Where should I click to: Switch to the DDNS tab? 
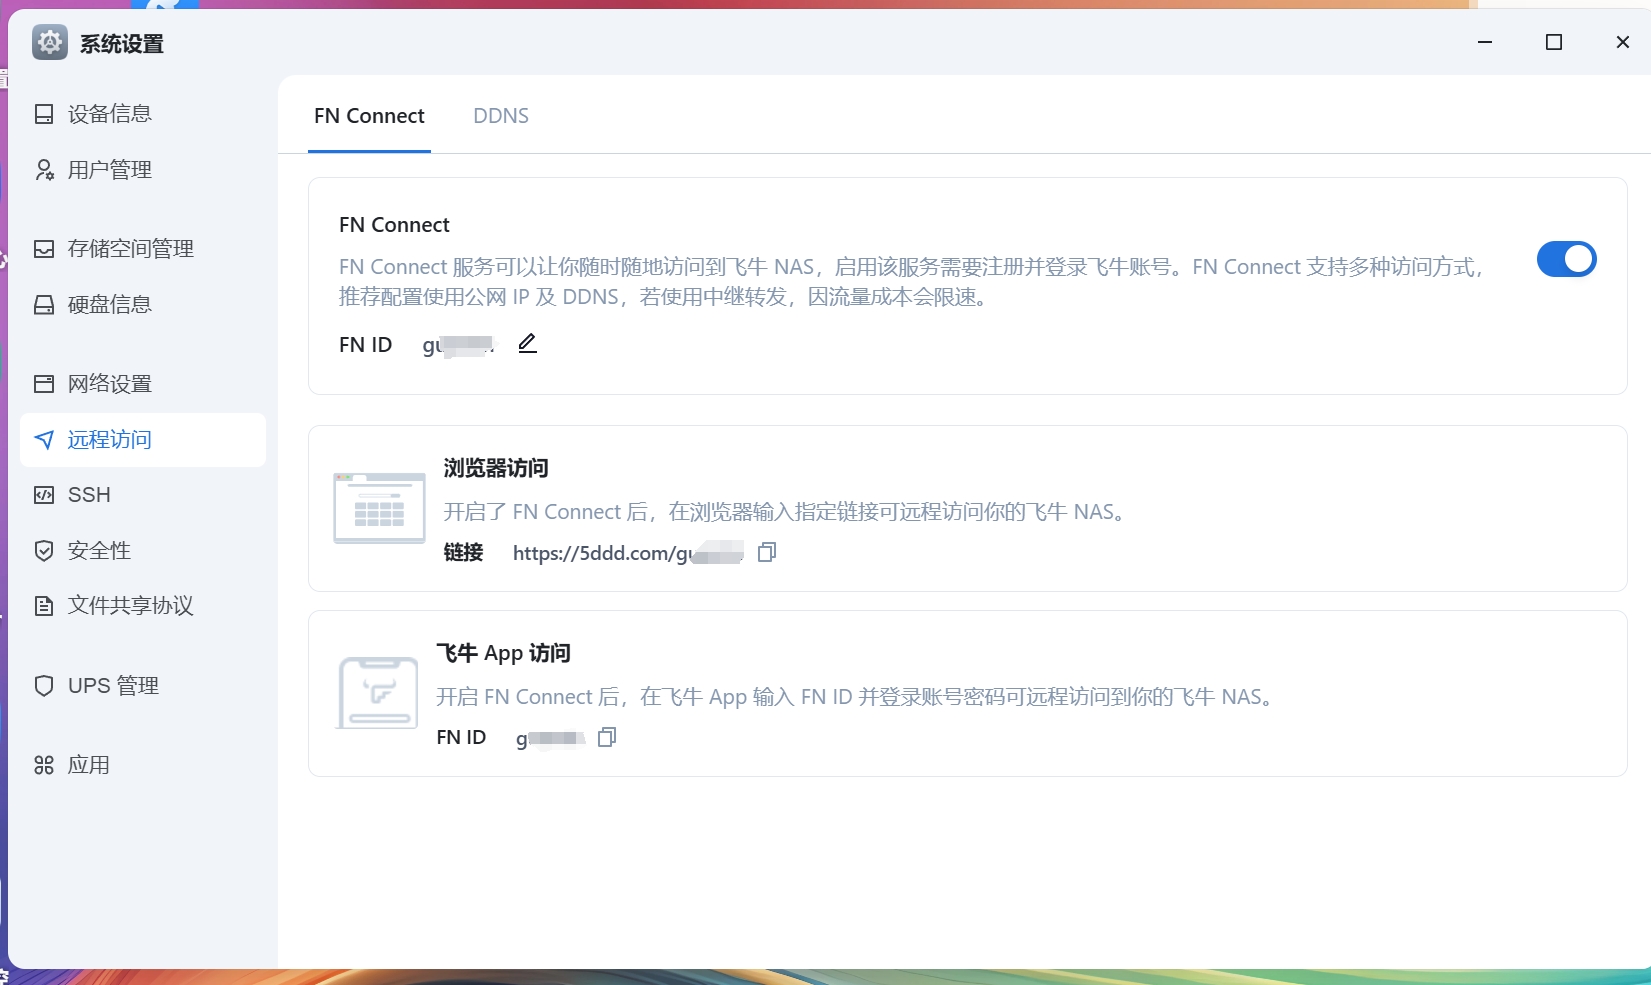point(501,116)
